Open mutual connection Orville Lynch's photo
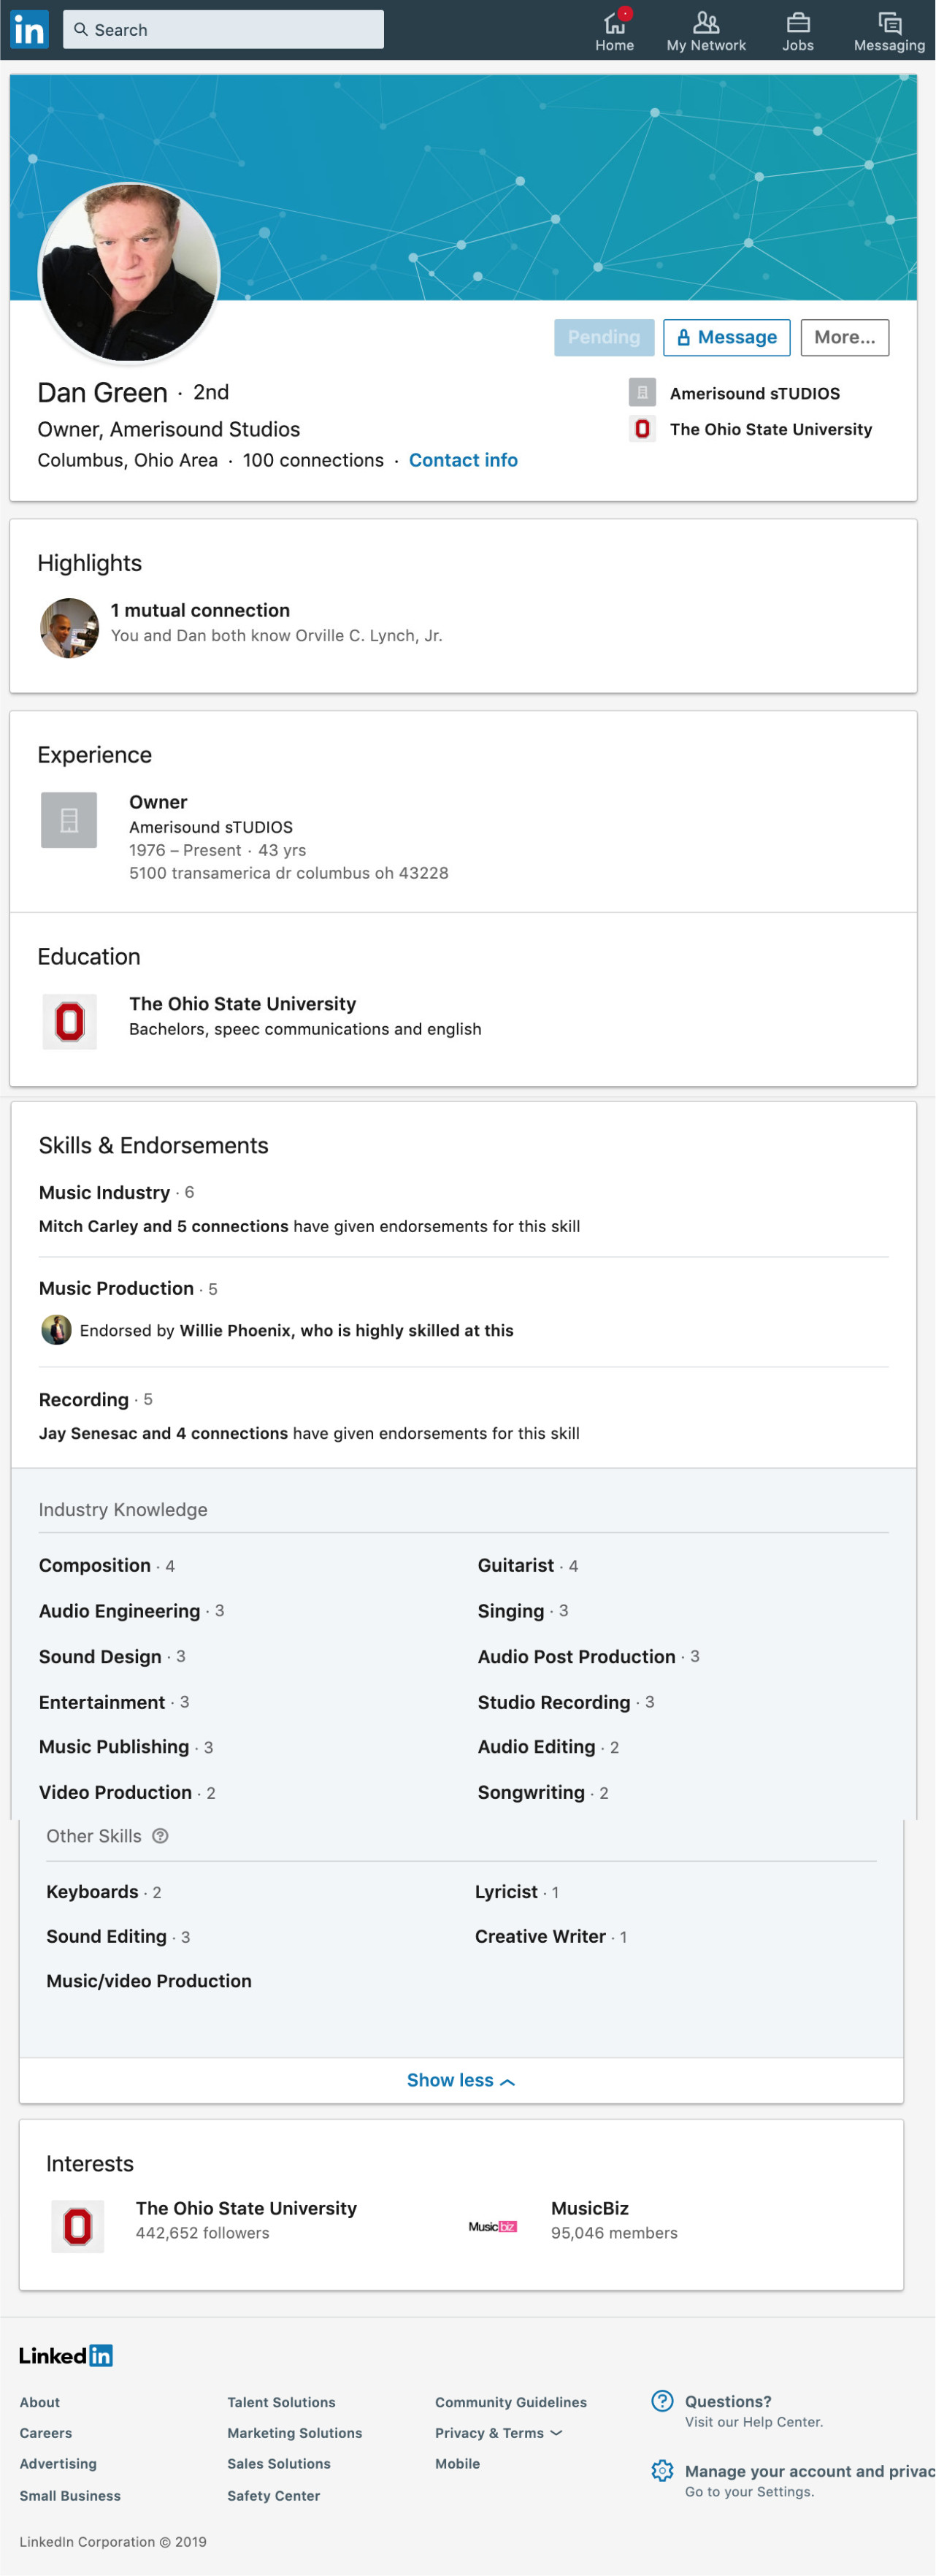This screenshot has width=936, height=2576. pos(69,628)
